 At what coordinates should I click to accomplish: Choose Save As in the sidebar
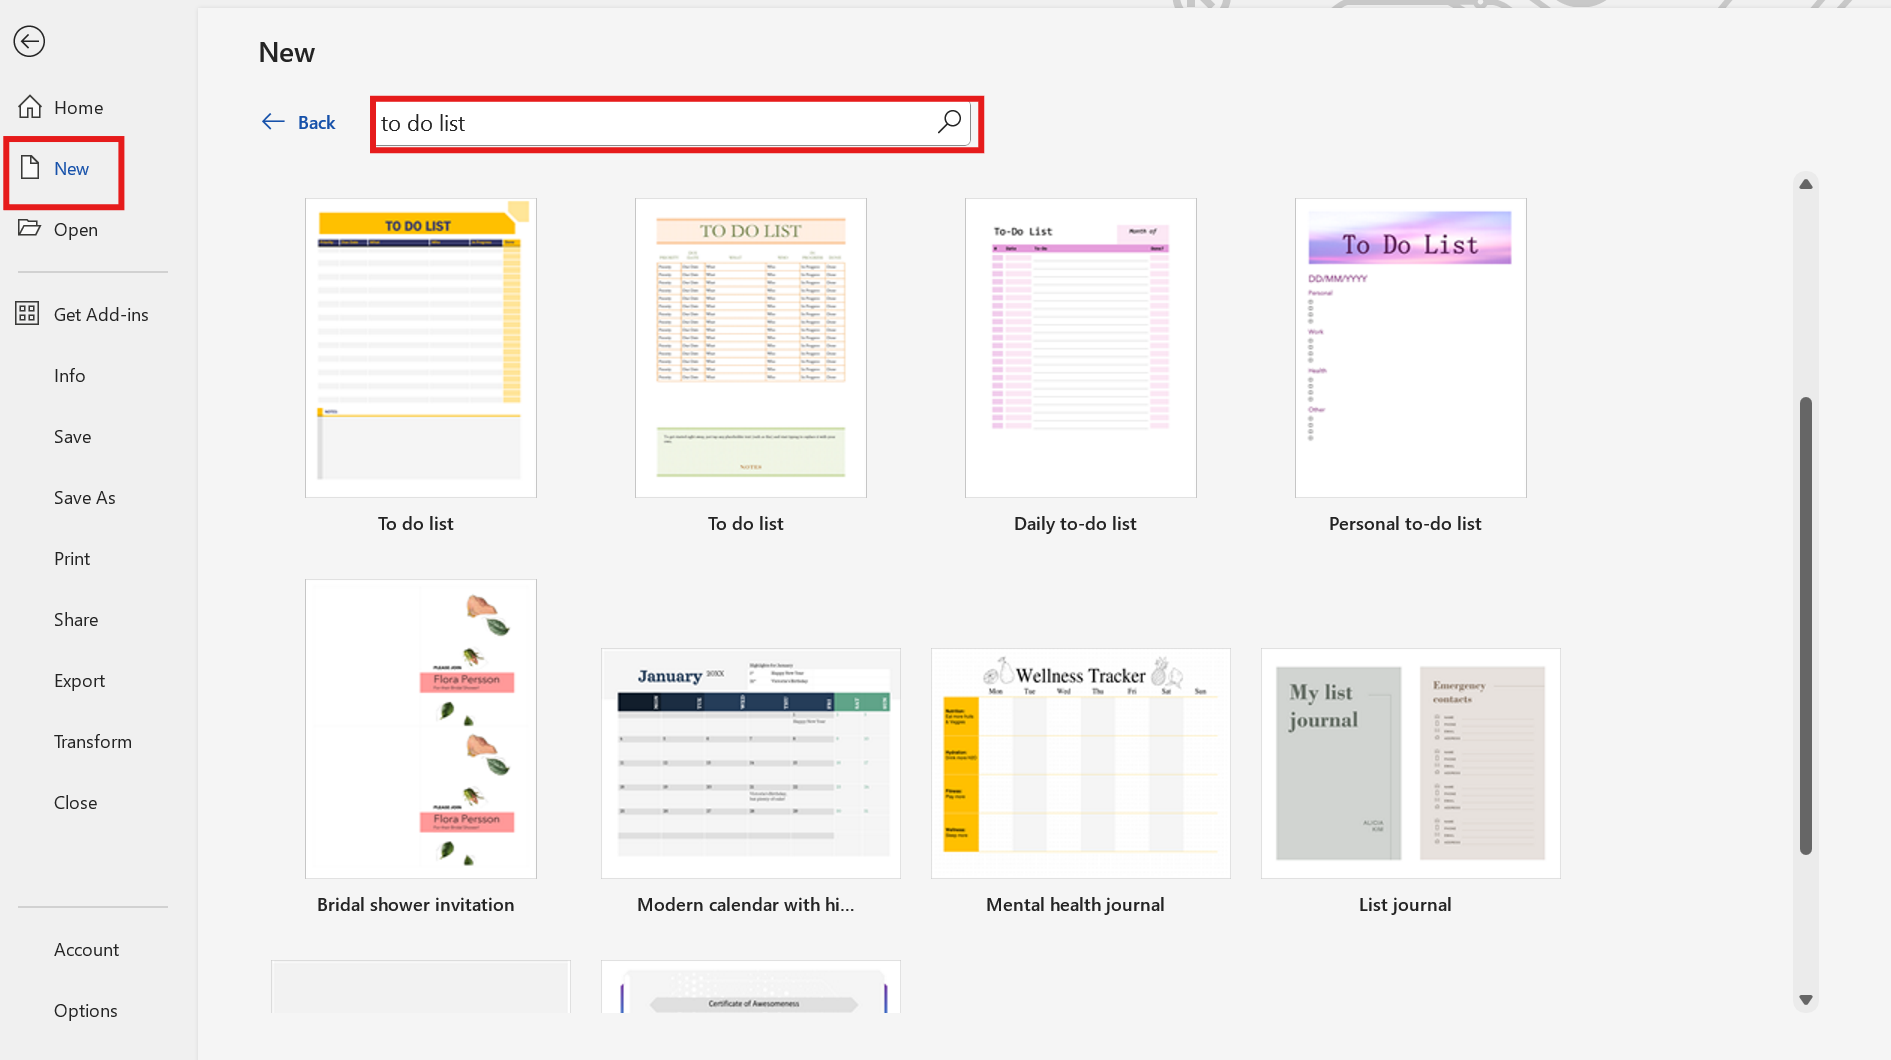point(84,497)
